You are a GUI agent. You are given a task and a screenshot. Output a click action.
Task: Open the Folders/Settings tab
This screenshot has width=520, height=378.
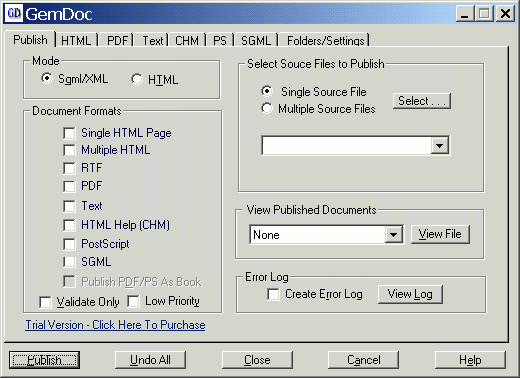(x=325, y=41)
